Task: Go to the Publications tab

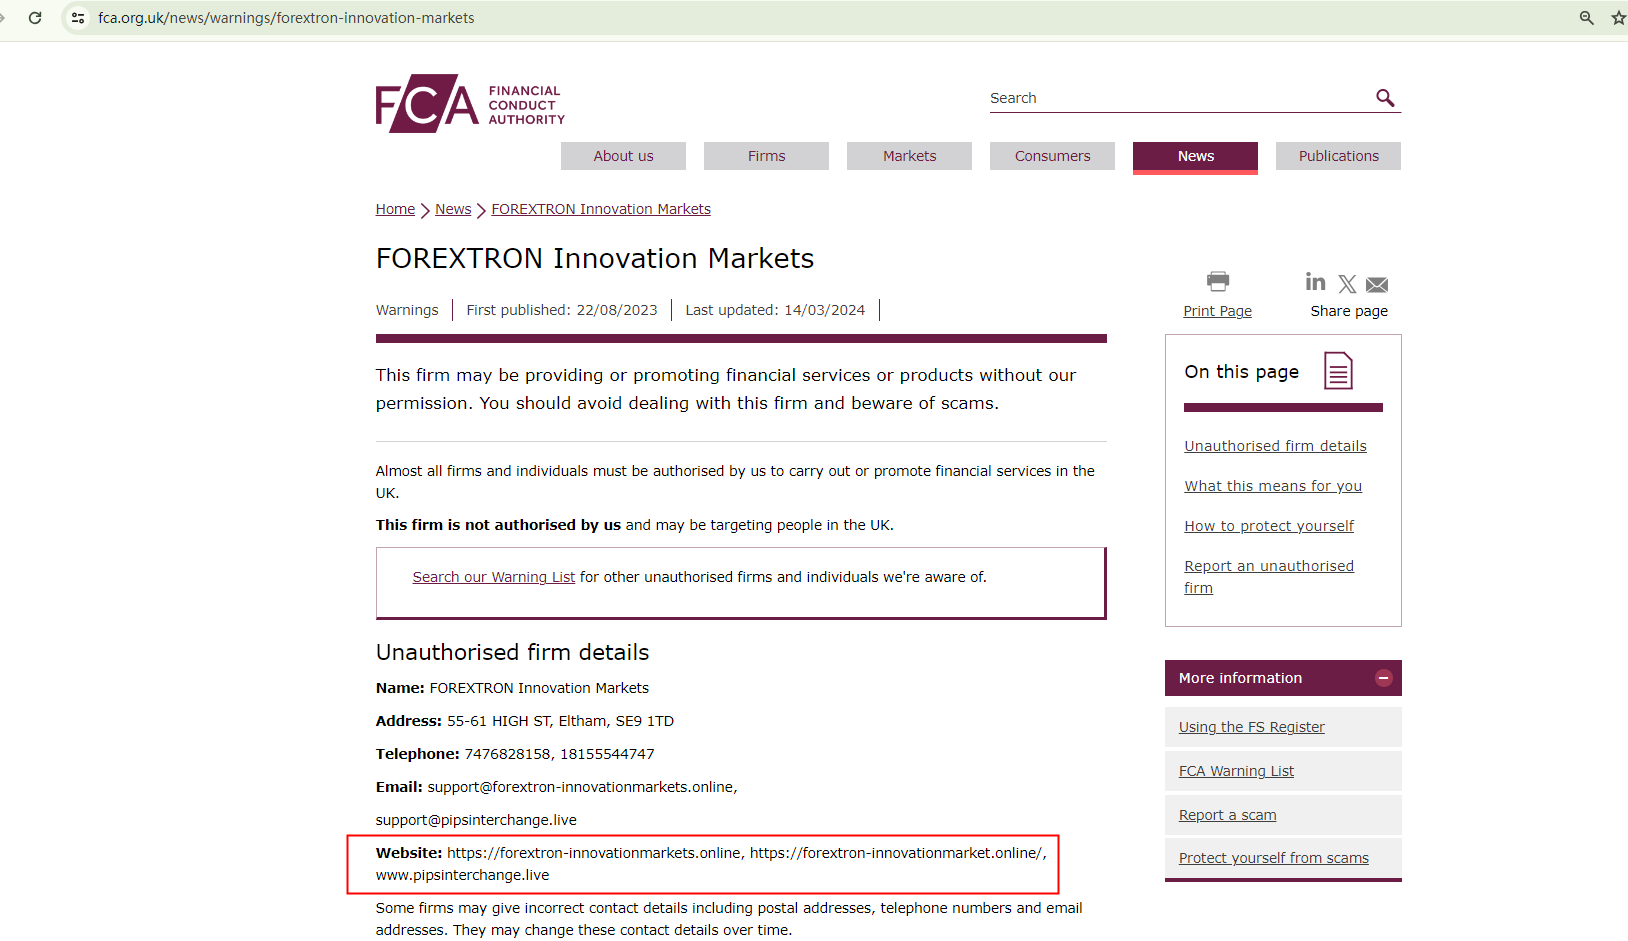Action: click(1338, 156)
